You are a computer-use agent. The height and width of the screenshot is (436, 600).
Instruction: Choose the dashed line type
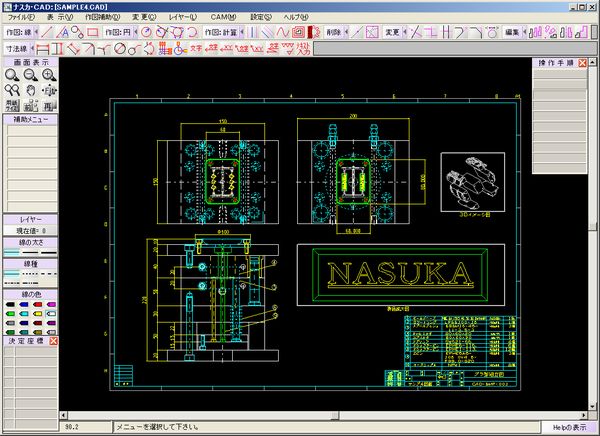point(49,274)
